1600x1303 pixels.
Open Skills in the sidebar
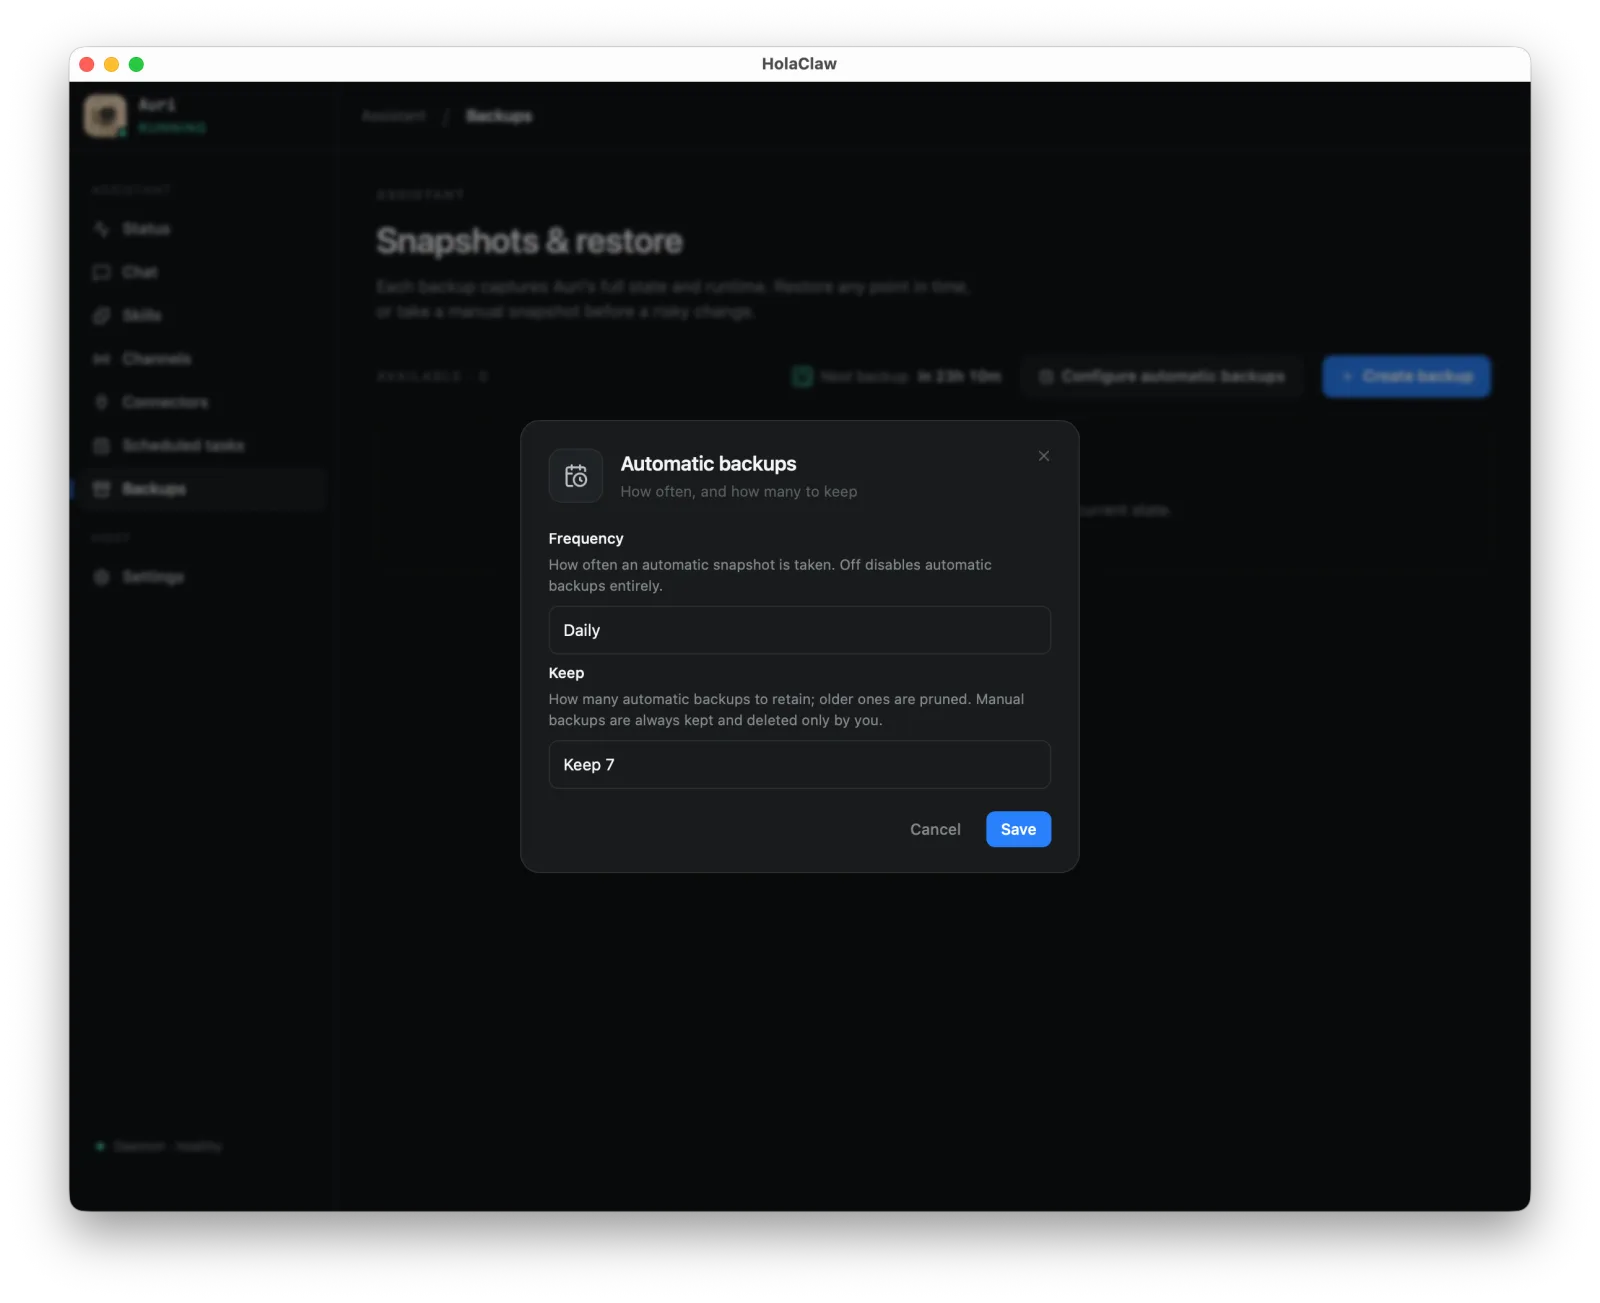coord(203,315)
